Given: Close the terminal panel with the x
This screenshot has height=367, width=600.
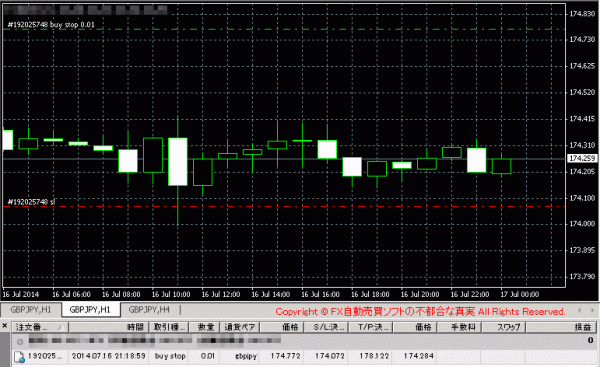Looking at the screenshot, I should point(5,326).
